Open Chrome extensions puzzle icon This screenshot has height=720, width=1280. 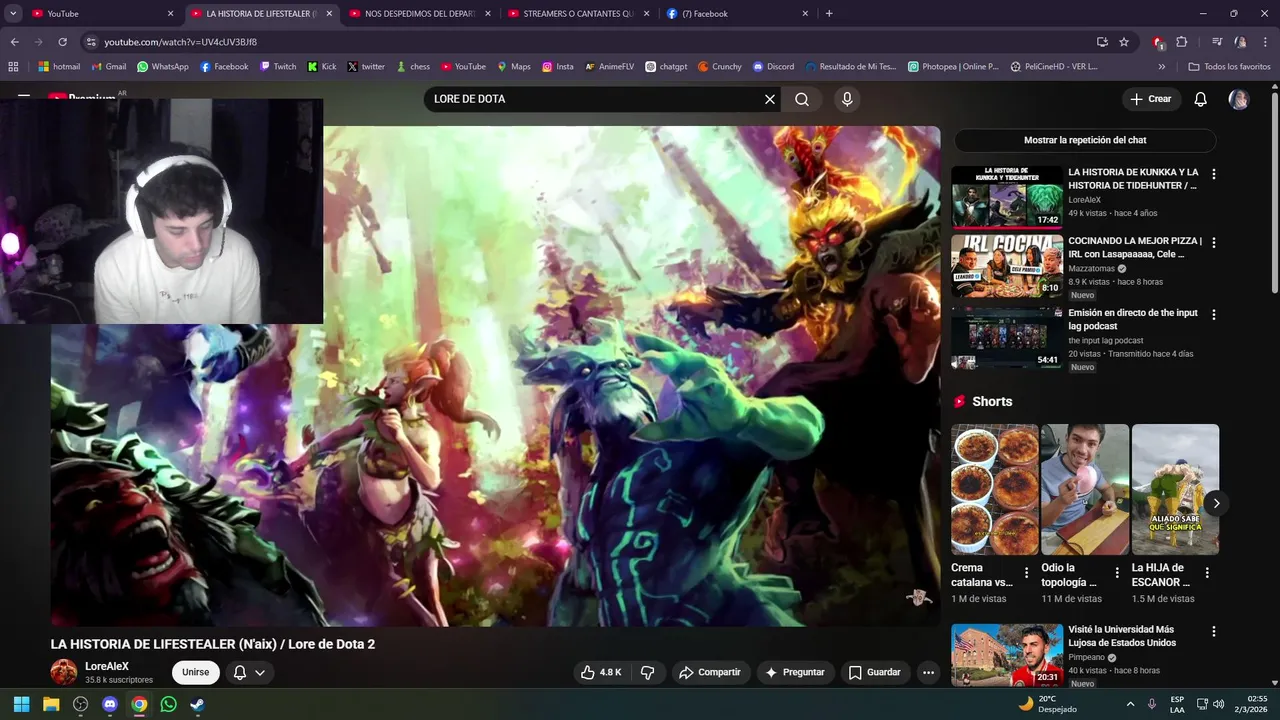tap(1181, 42)
